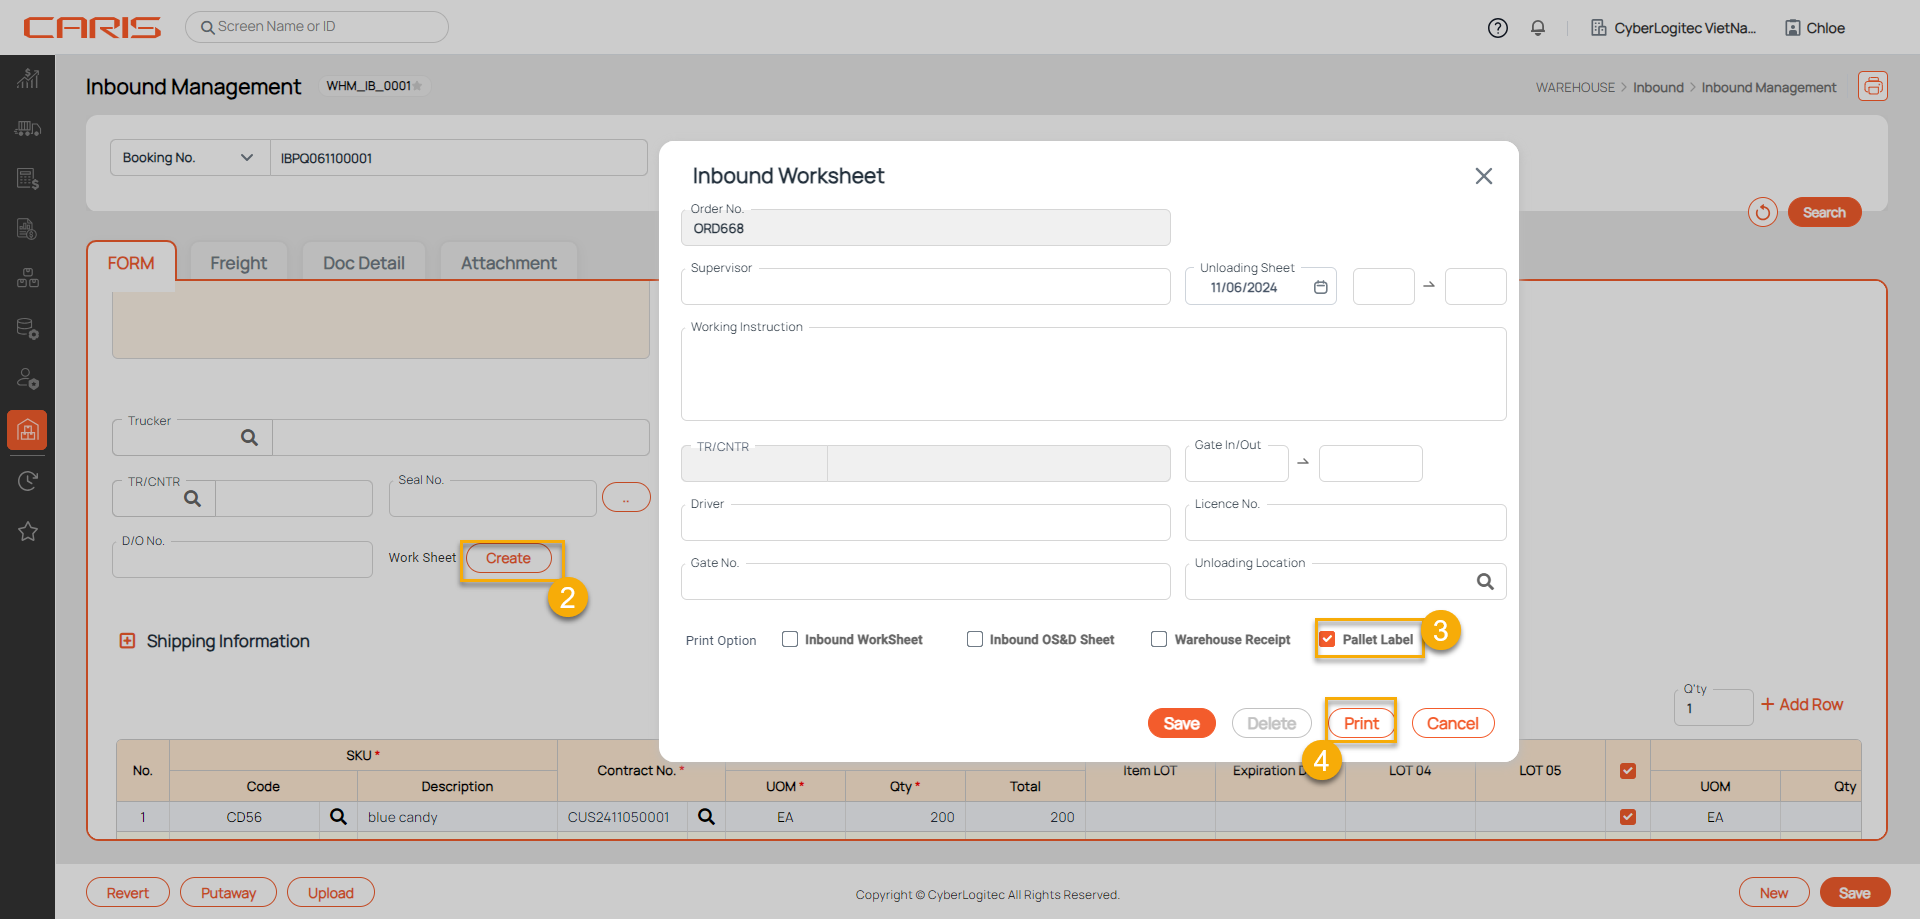
Task: Click the Putaway button
Action: coord(228,893)
